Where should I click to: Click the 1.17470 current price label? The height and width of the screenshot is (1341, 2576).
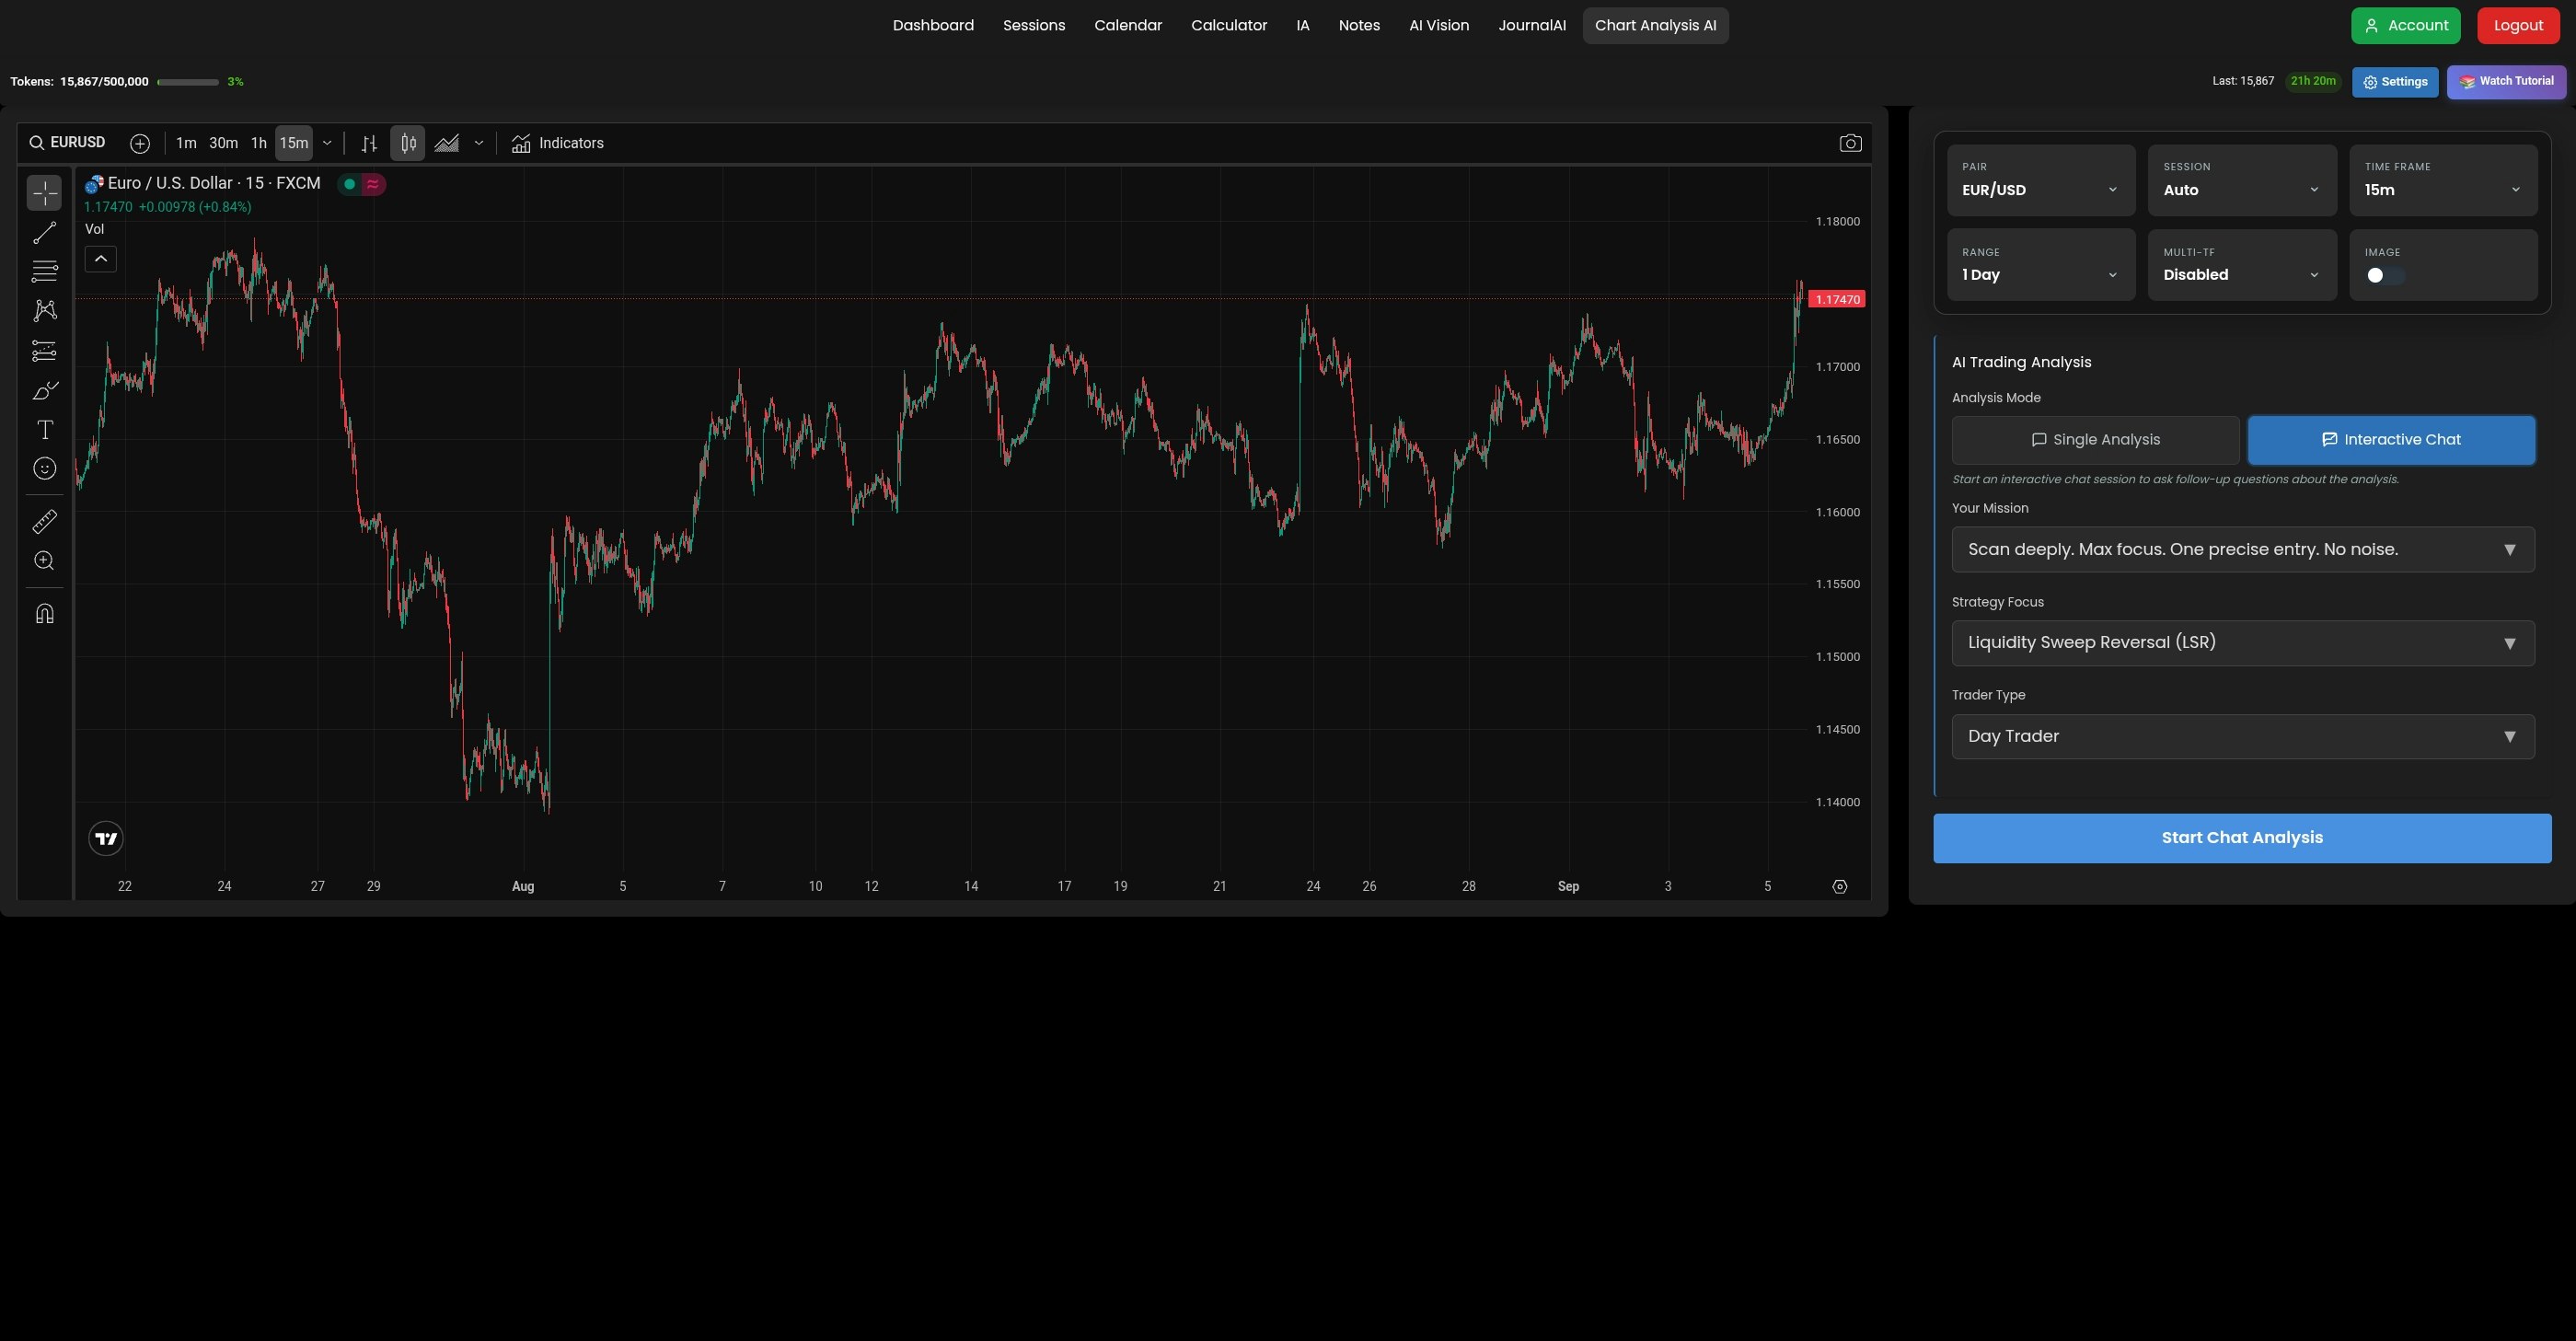[1837, 300]
